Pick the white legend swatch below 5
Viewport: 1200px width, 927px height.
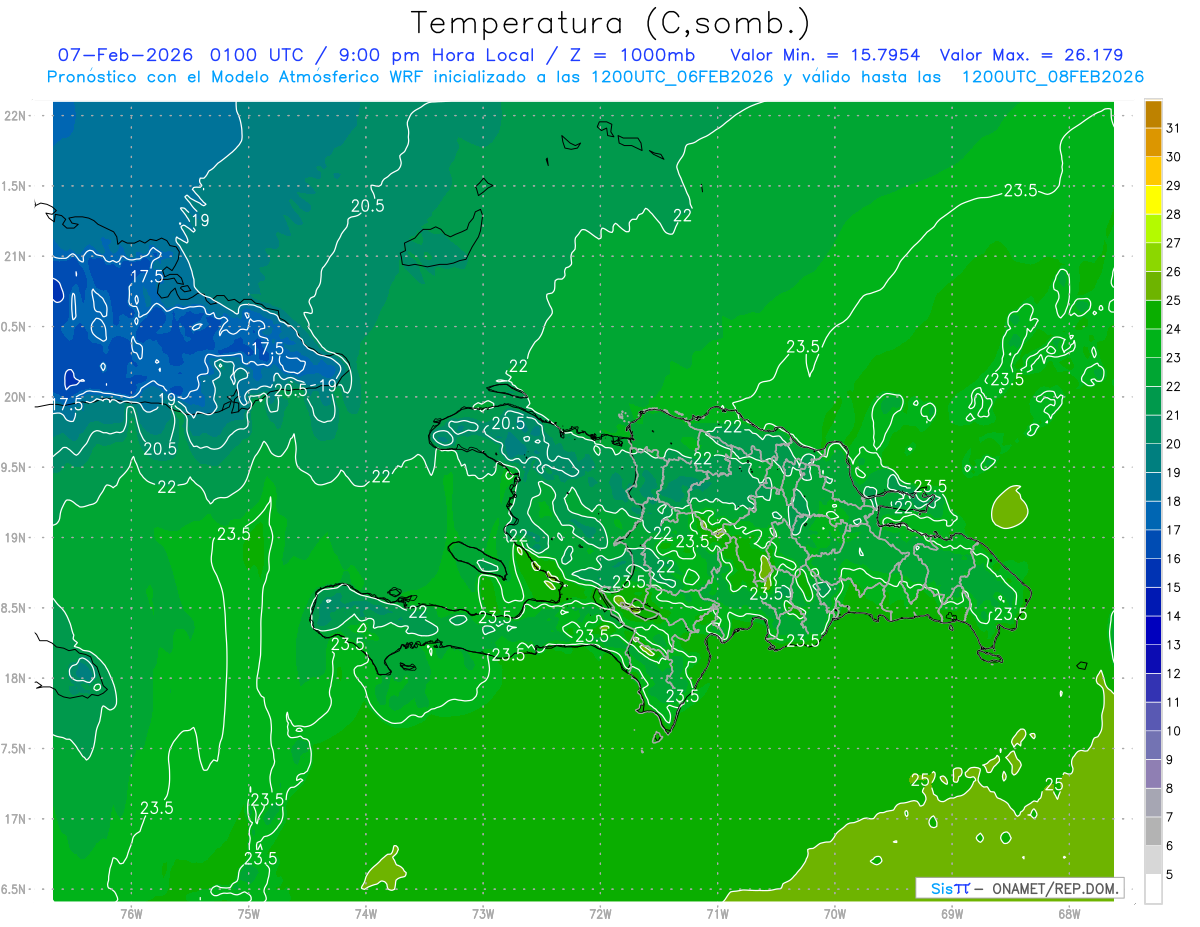click(x=1154, y=889)
